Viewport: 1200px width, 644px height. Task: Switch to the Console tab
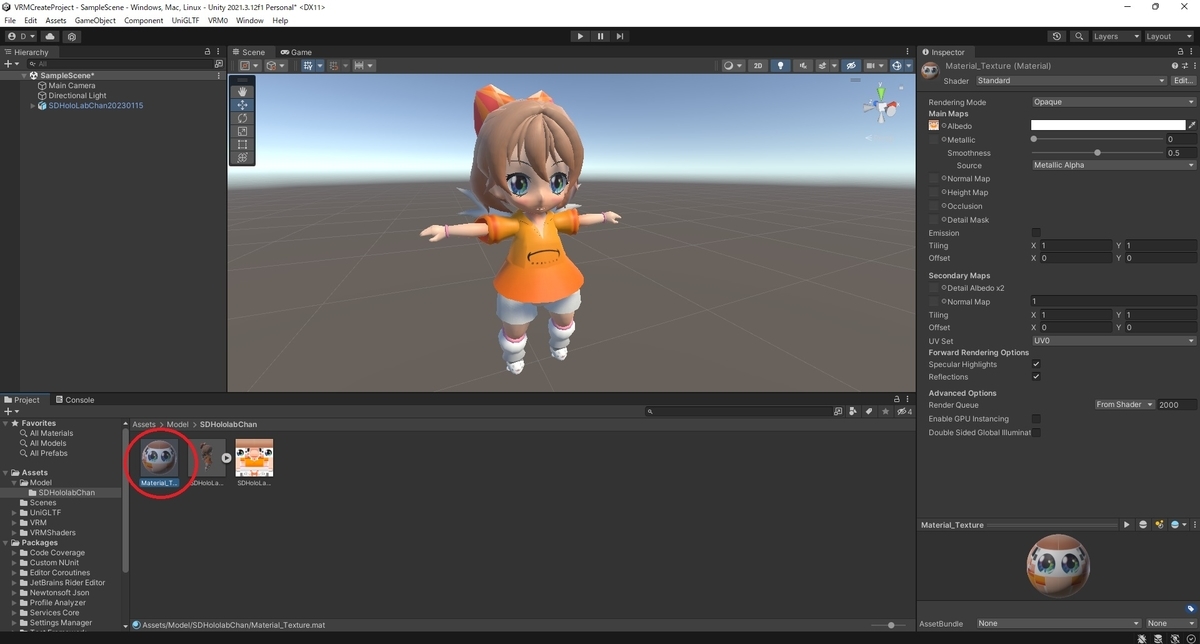pyautogui.click(x=74, y=400)
